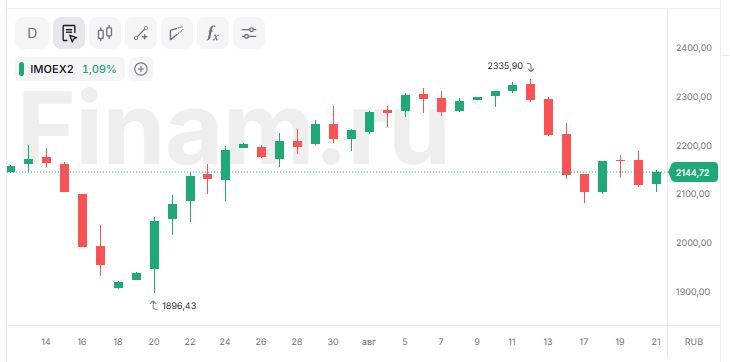Image resolution: width=730 pixels, height=362 pixels.
Task: Click the plus icon to add instrument
Action: click(x=141, y=69)
